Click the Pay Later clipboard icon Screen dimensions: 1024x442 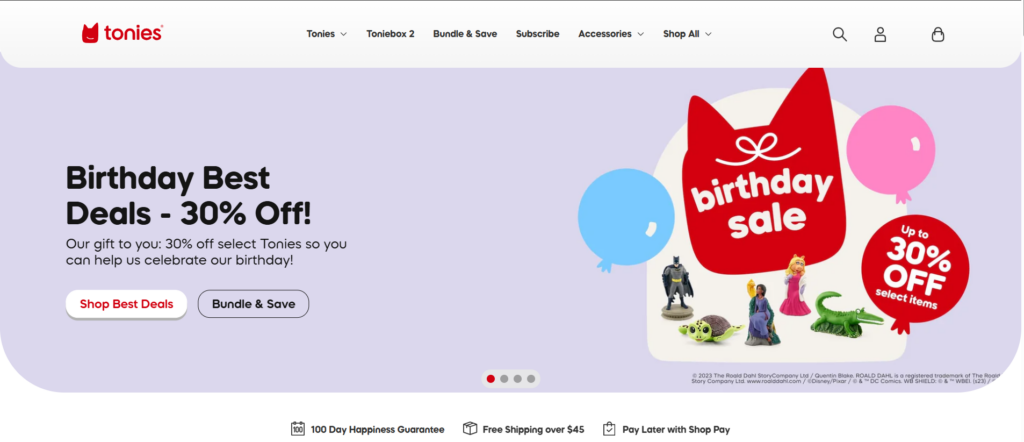point(609,429)
